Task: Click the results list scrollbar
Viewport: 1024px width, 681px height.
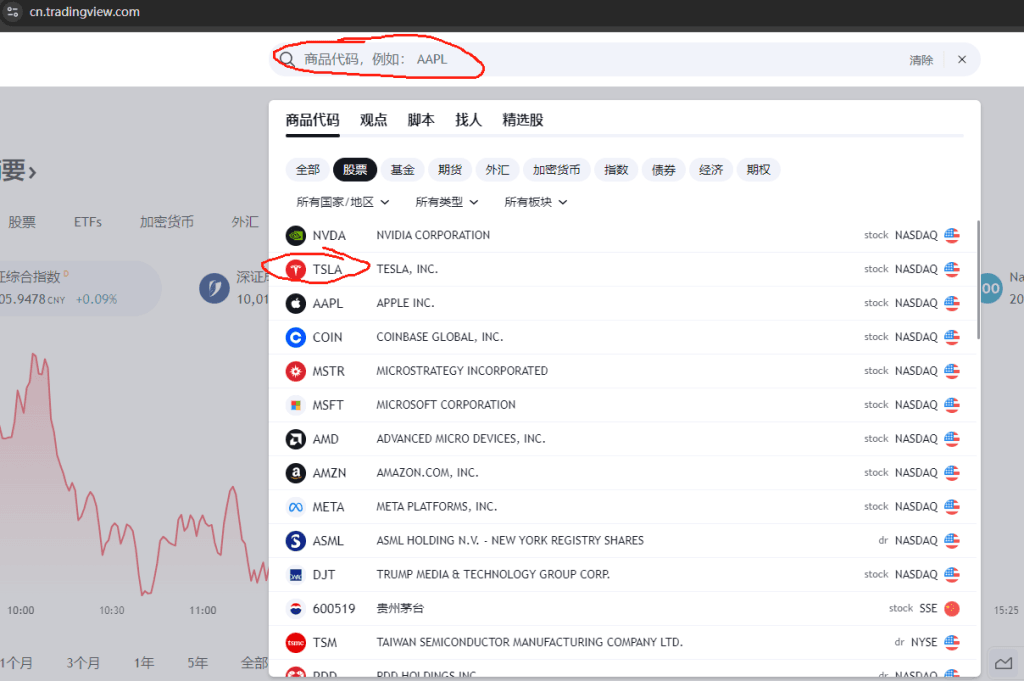Action: pos(978,279)
